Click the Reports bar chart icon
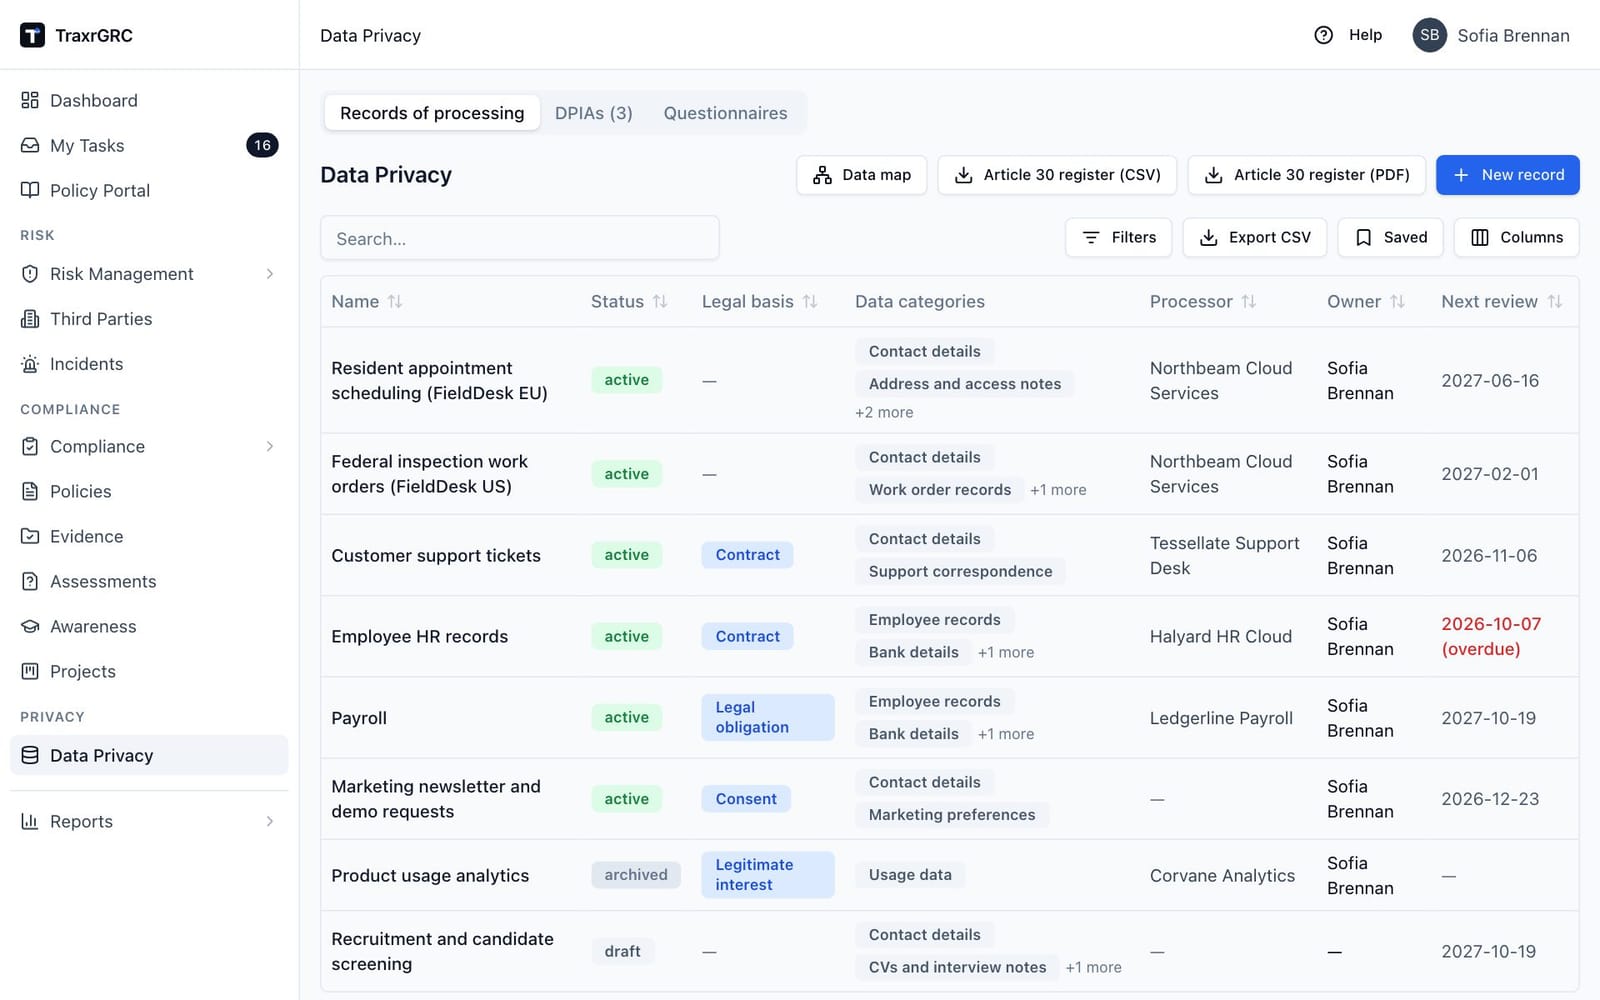This screenshot has width=1600, height=1000. [30, 821]
